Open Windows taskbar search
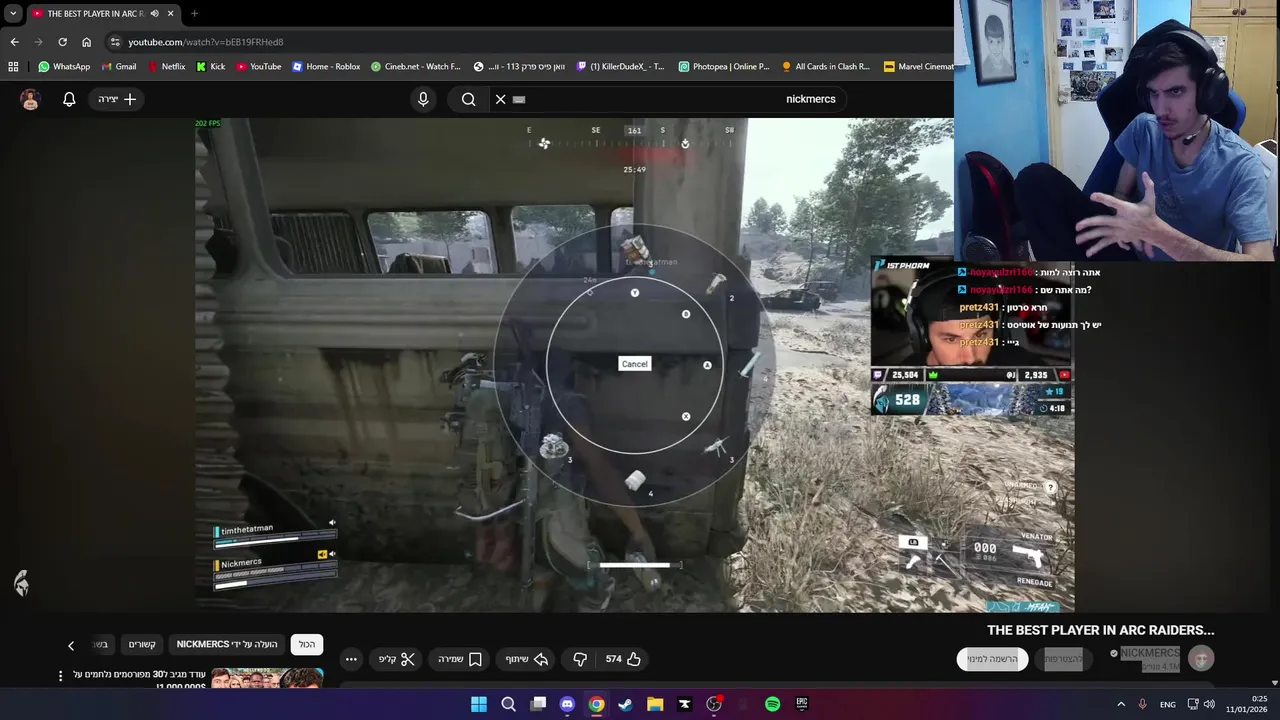 click(508, 704)
